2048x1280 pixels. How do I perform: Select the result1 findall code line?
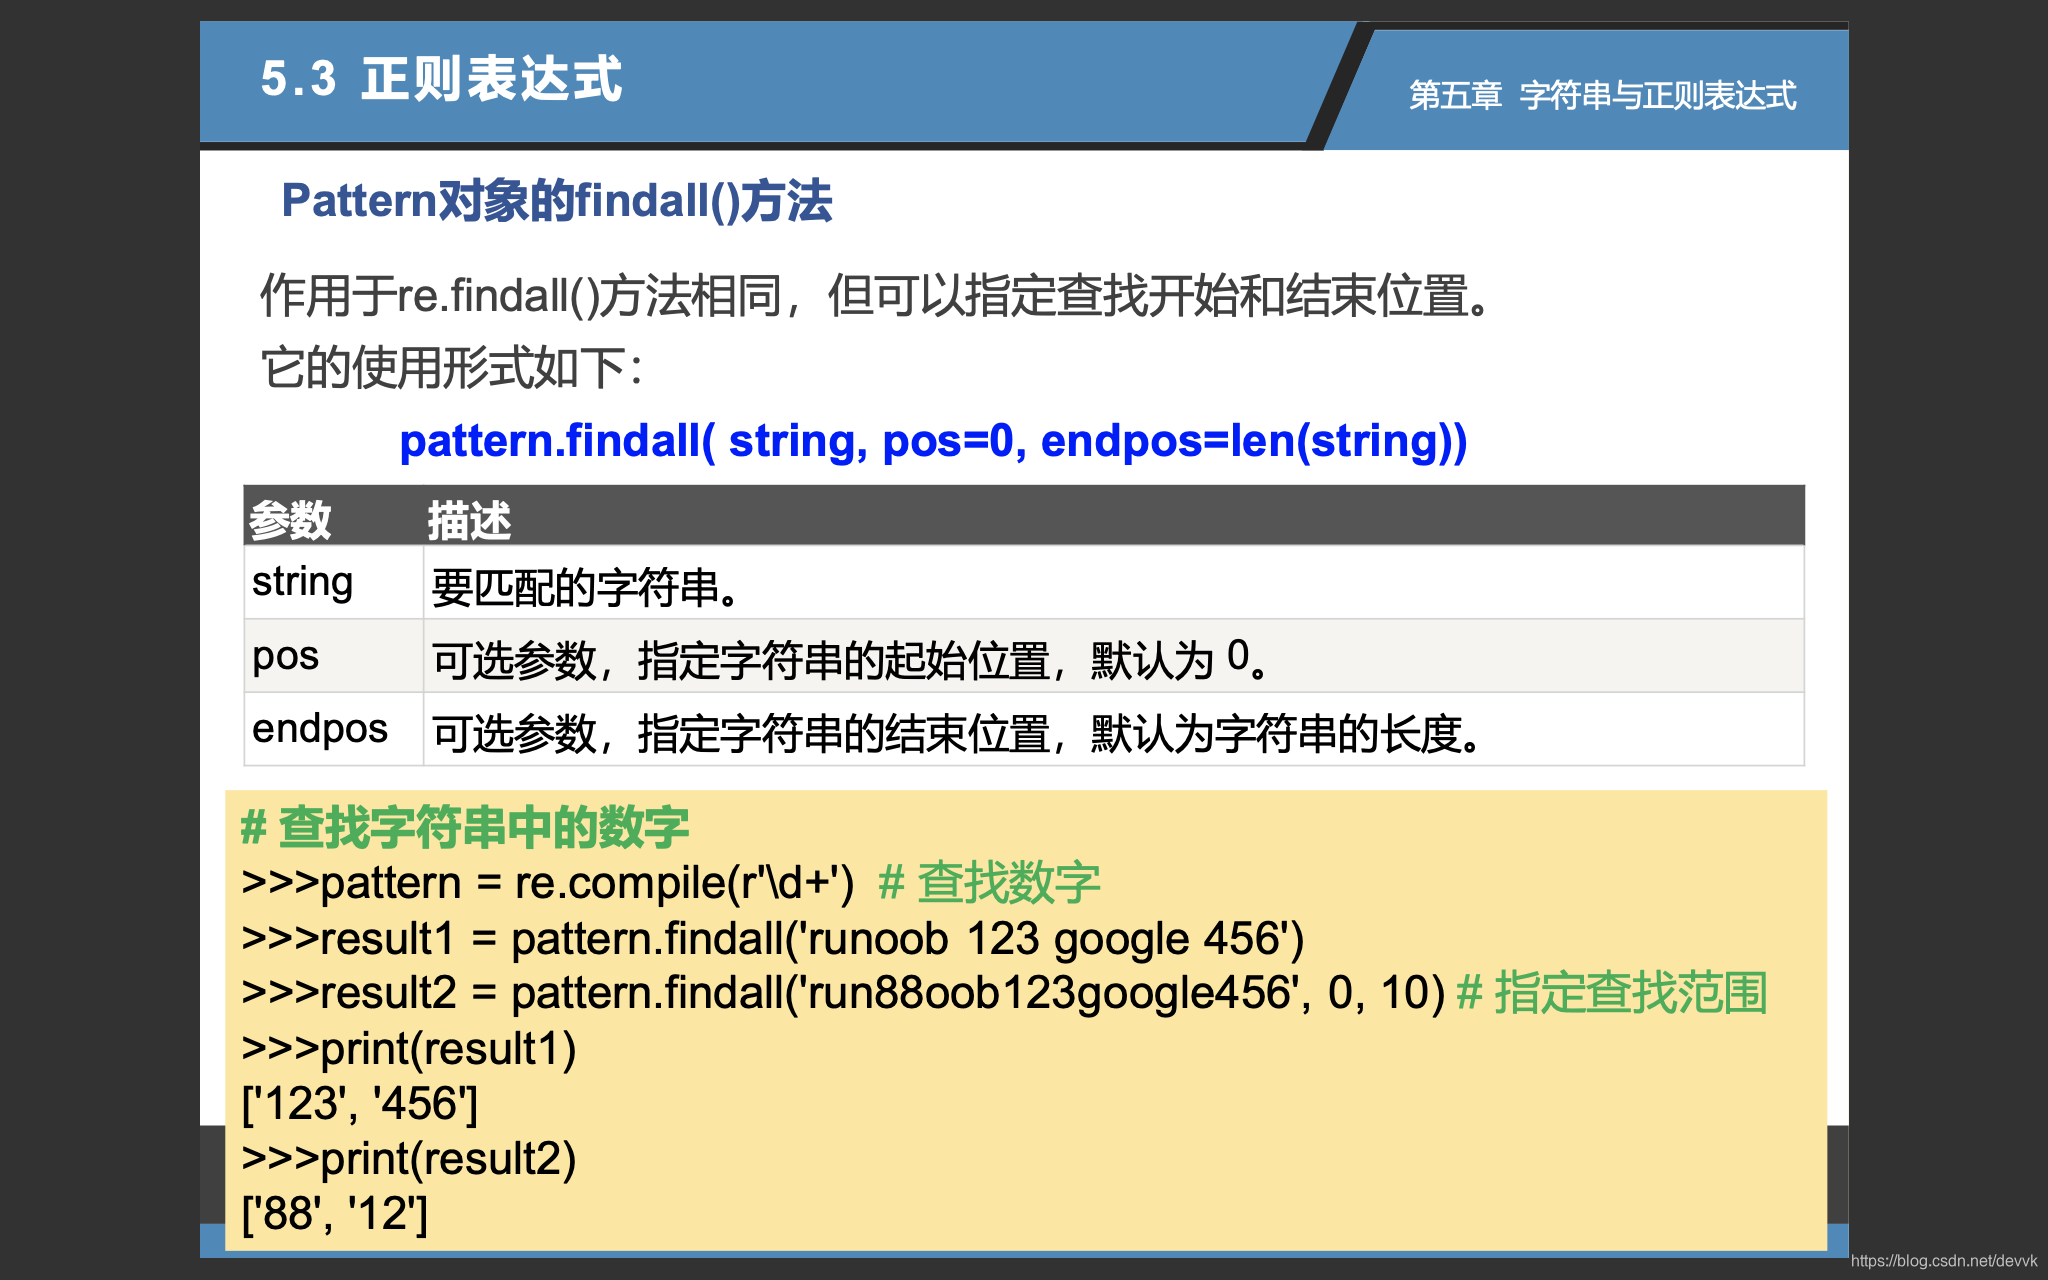[770, 938]
